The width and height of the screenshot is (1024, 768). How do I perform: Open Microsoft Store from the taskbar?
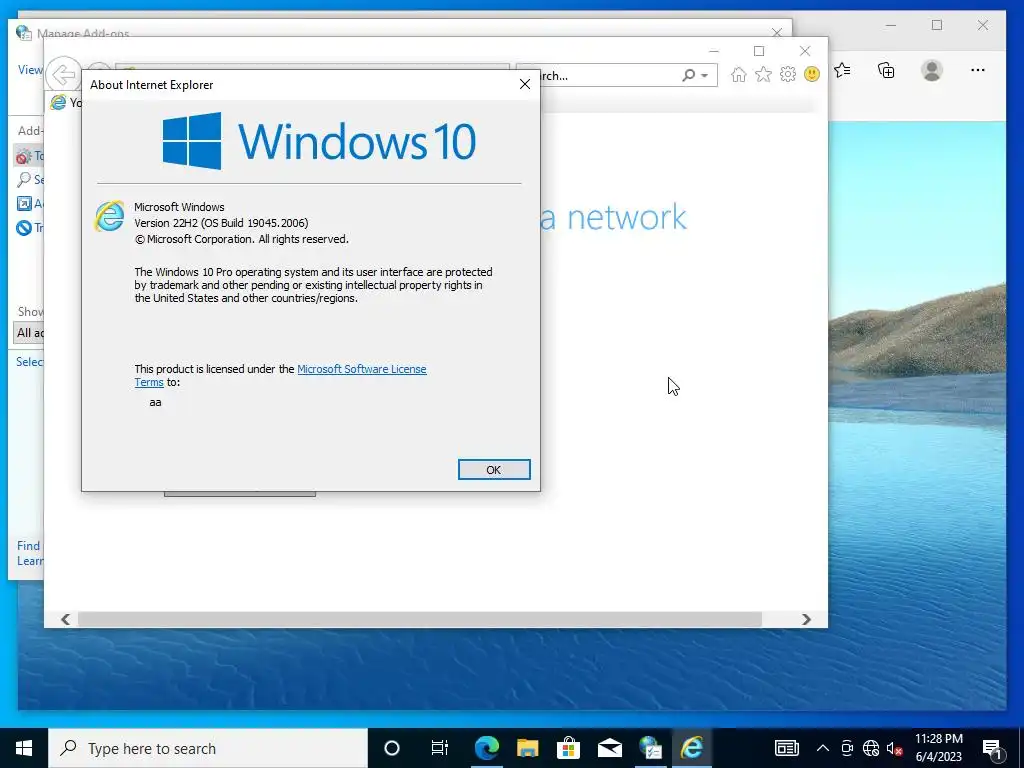click(569, 748)
